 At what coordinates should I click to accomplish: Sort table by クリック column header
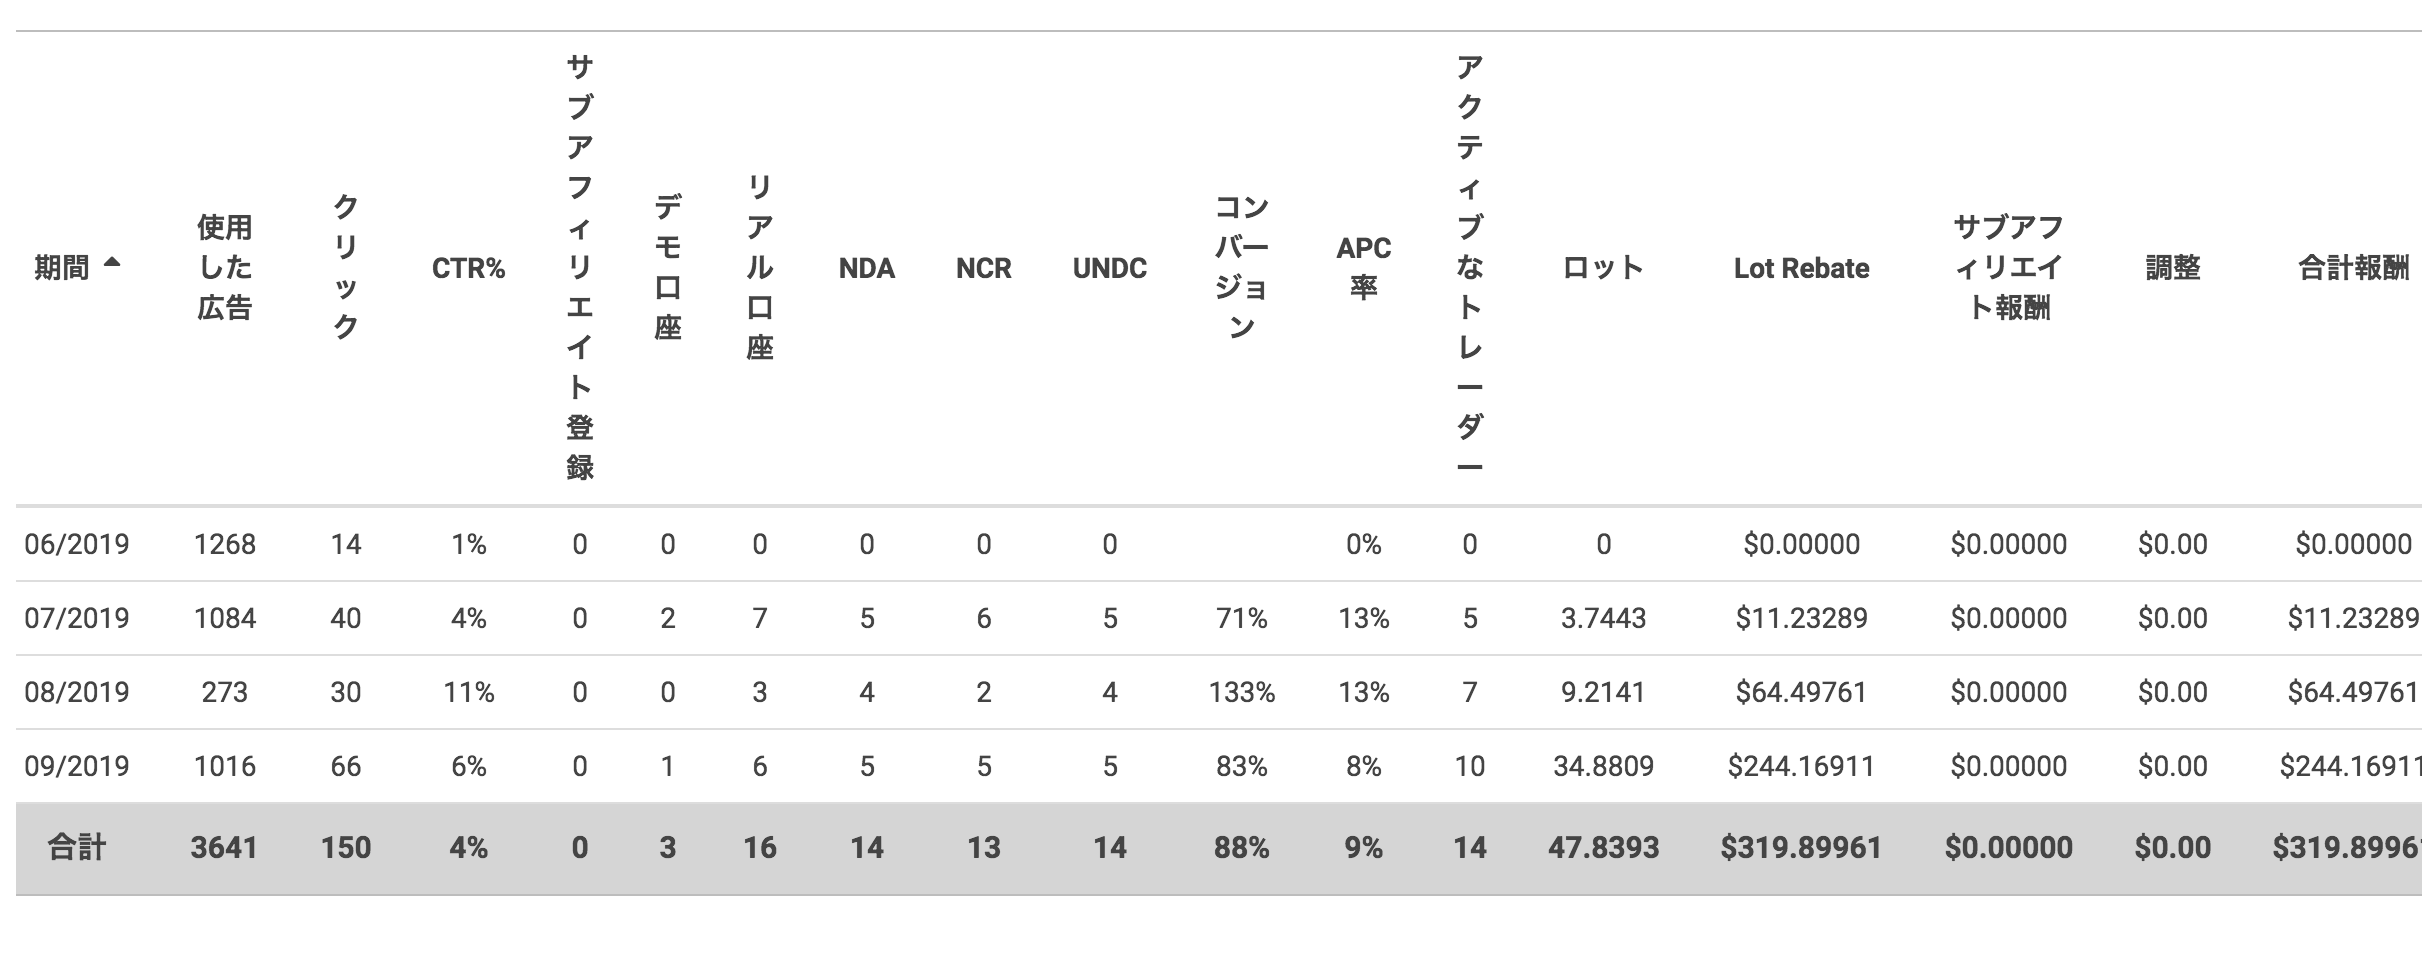coord(345,267)
